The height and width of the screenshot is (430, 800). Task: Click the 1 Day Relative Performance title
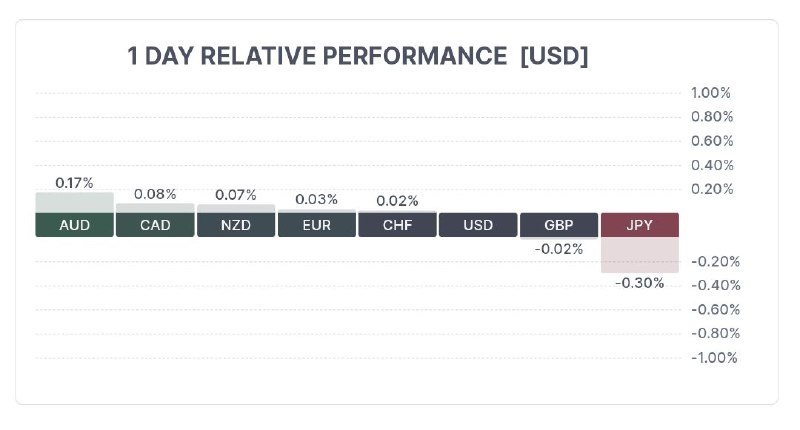pos(358,56)
